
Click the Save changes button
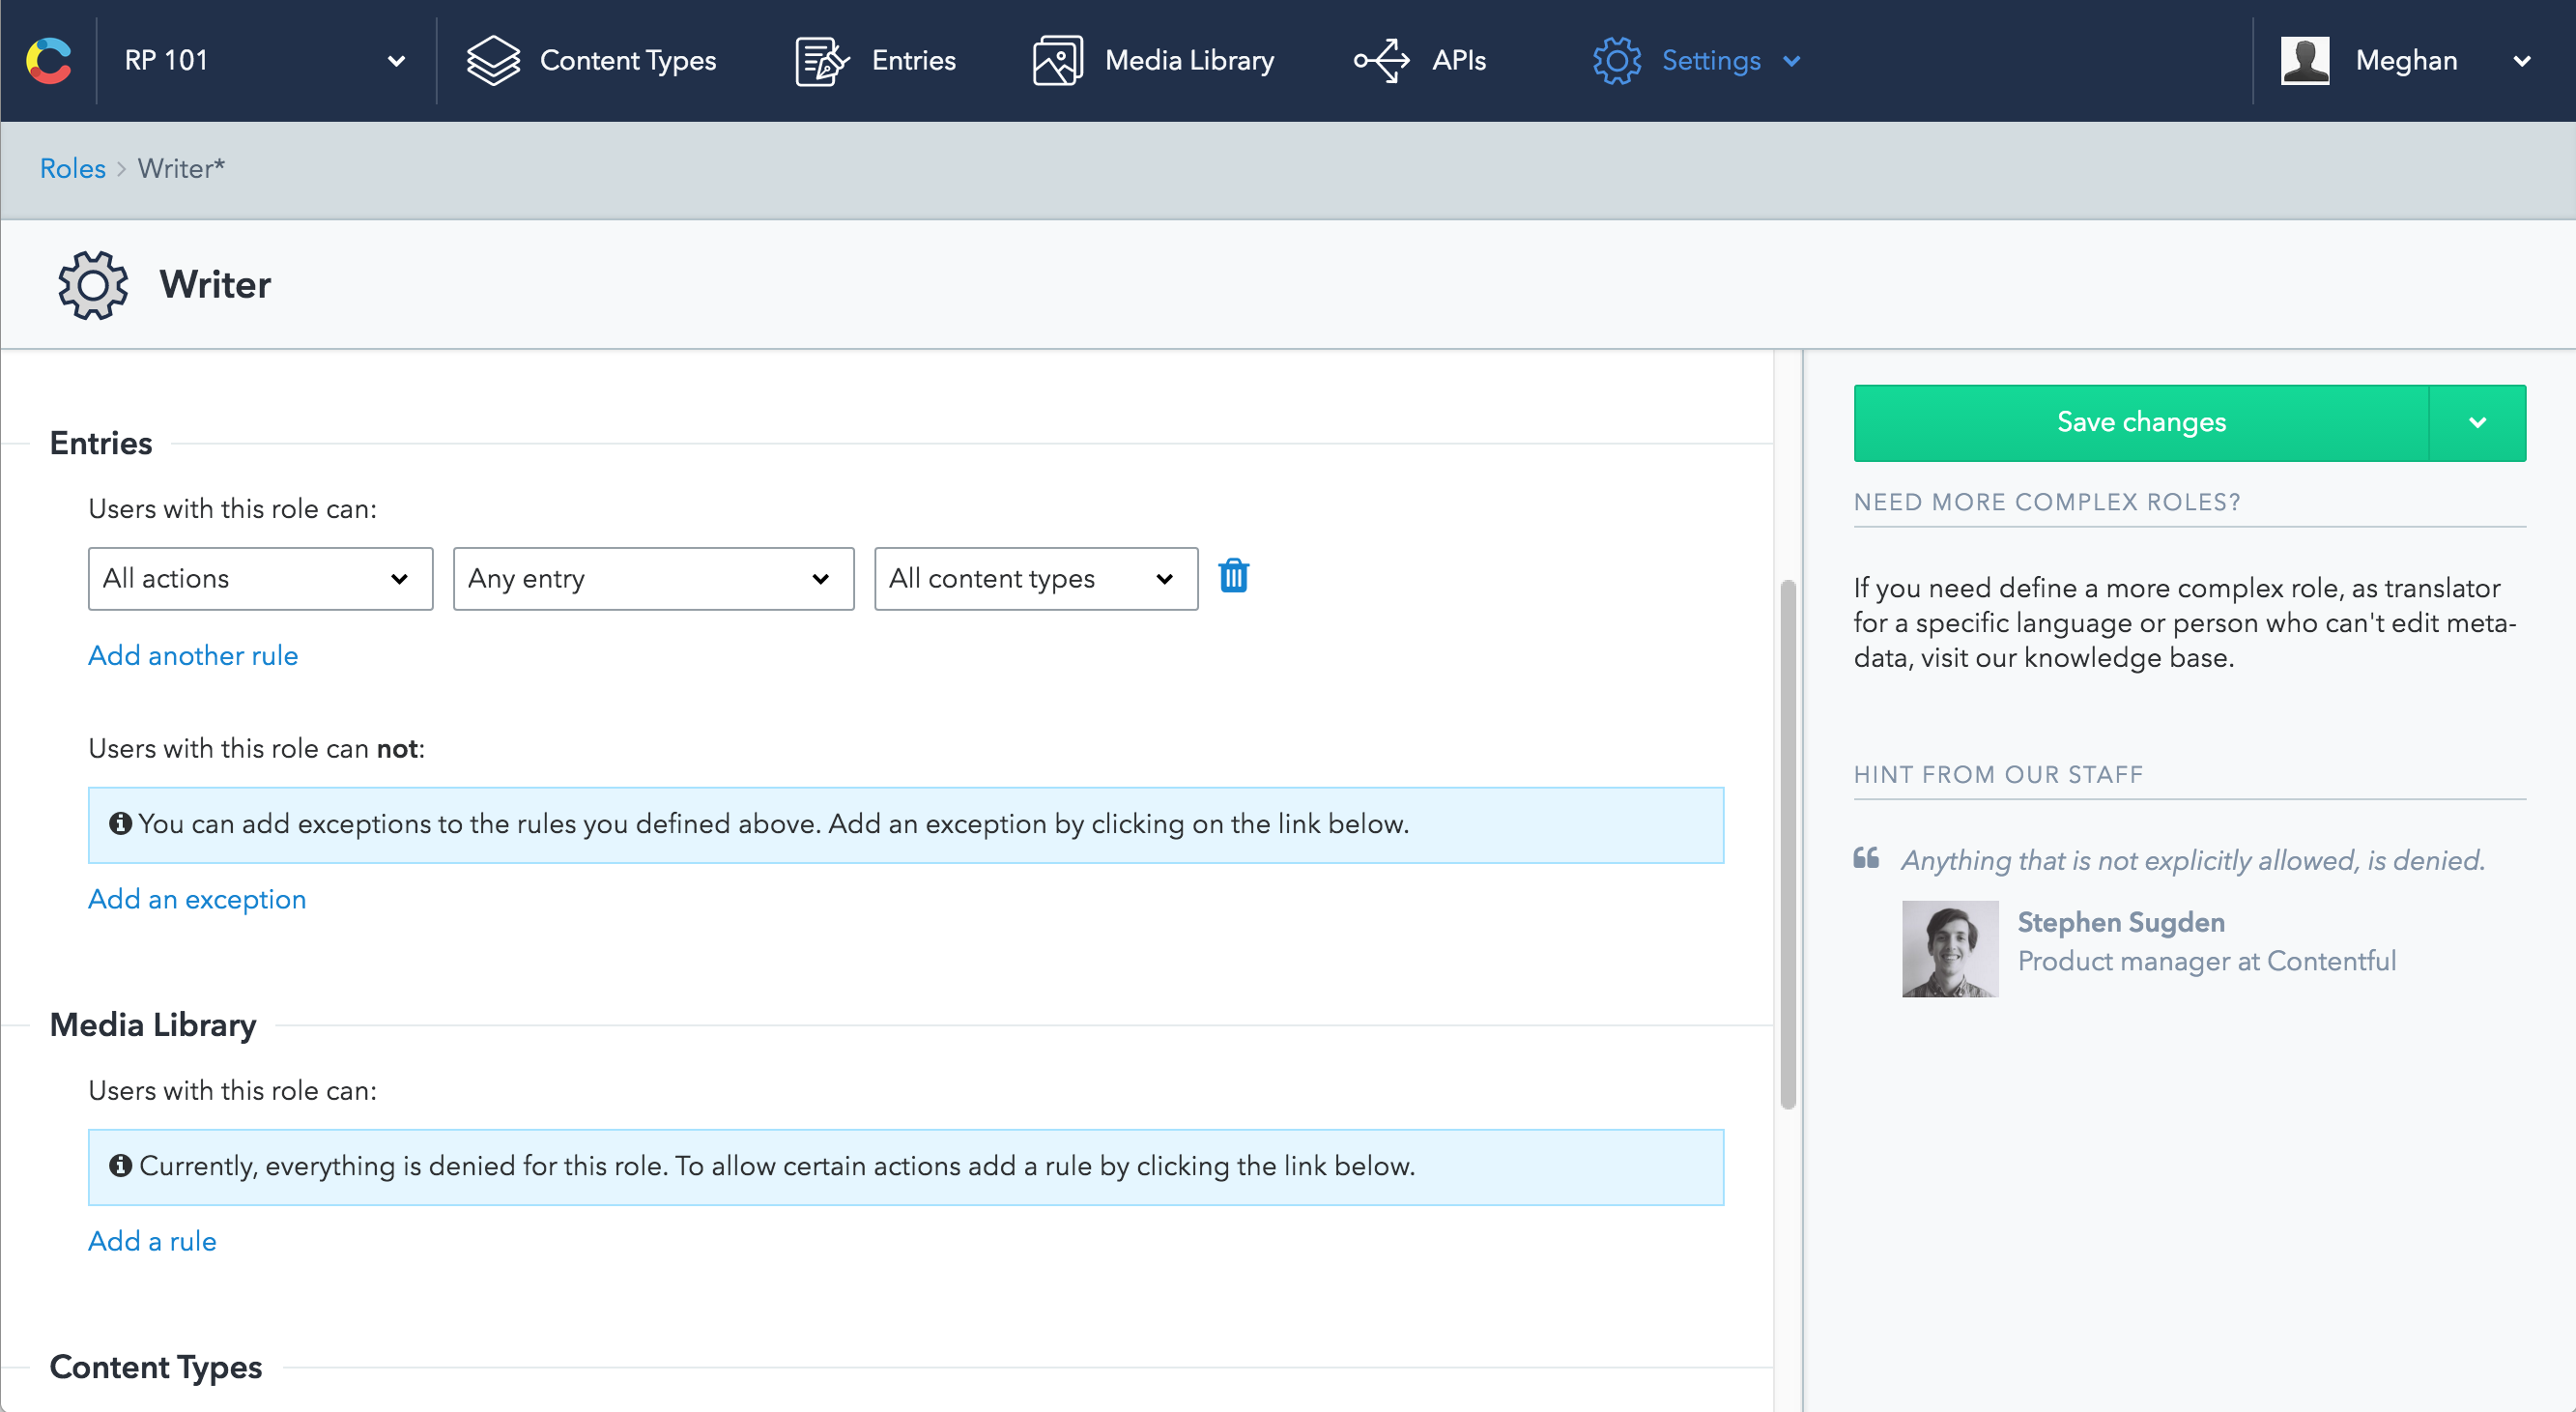[2140, 423]
